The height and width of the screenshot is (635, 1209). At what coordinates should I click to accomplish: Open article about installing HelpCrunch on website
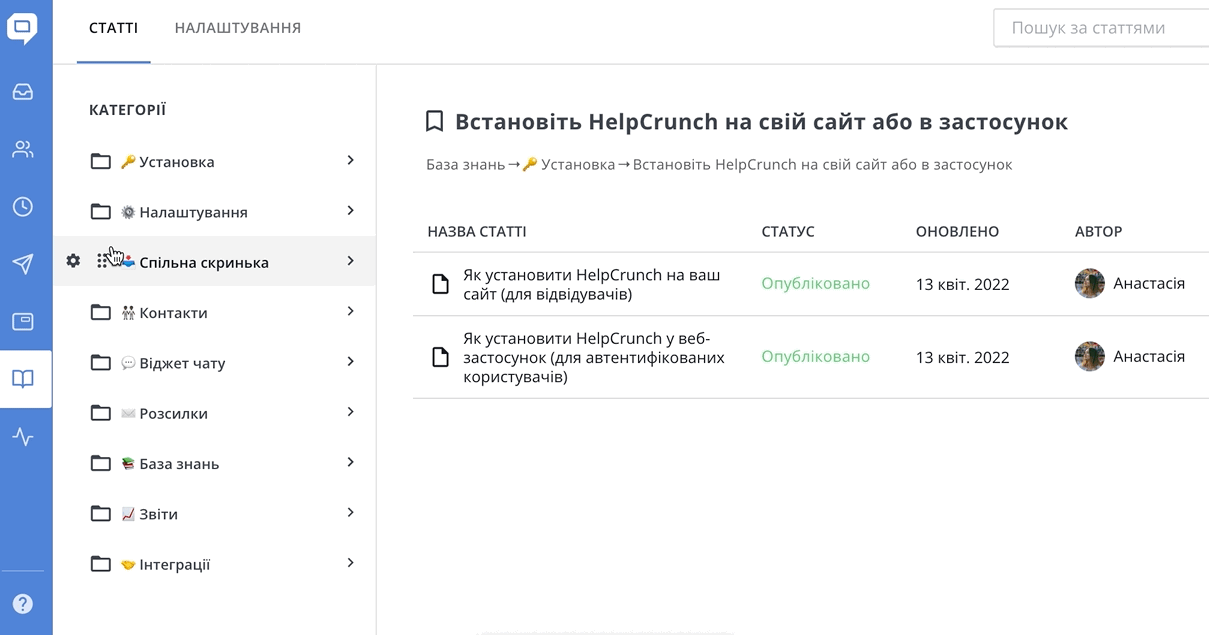pos(590,284)
